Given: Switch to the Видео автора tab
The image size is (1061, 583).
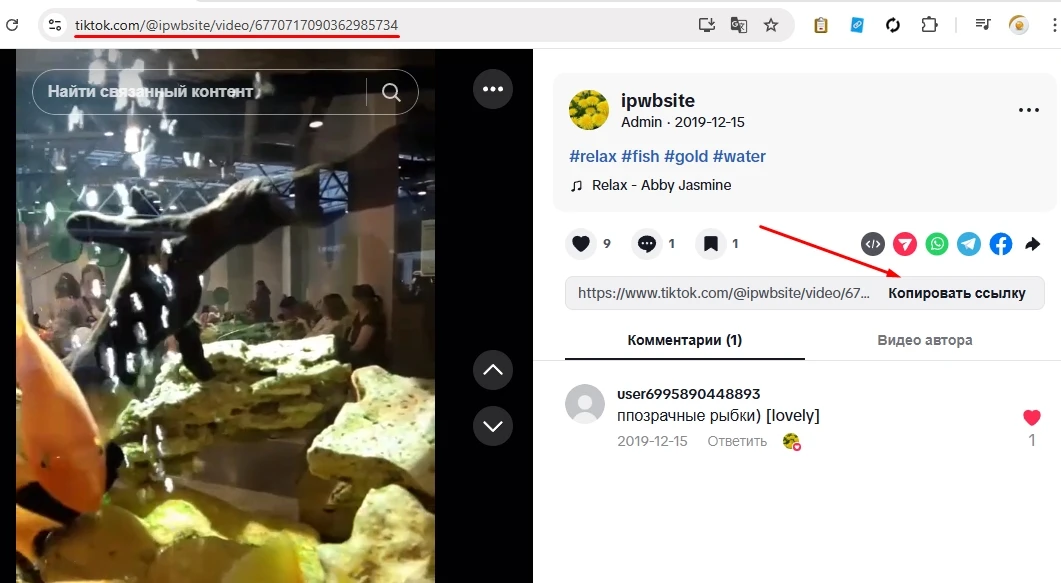Looking at the screenshot, I should pyautogui.click(x=924, y=340).
